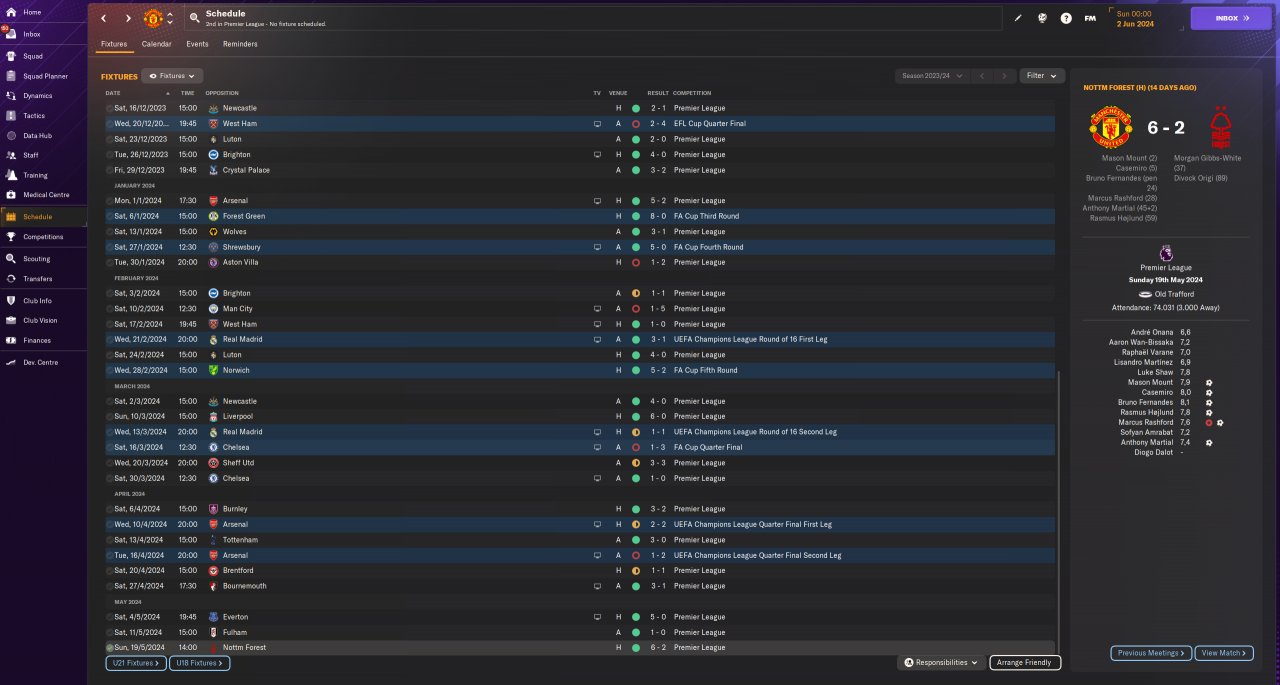Click the Nottingham Forest crest in match panel
The image size is (1280, 685).
coord(1219,128)
